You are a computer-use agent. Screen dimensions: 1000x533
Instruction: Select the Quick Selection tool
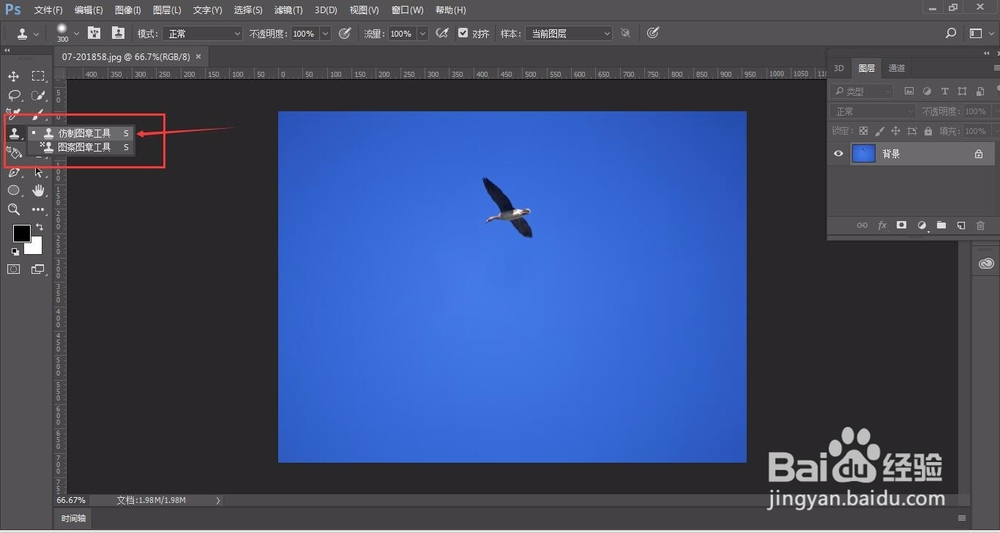[38, 96]
